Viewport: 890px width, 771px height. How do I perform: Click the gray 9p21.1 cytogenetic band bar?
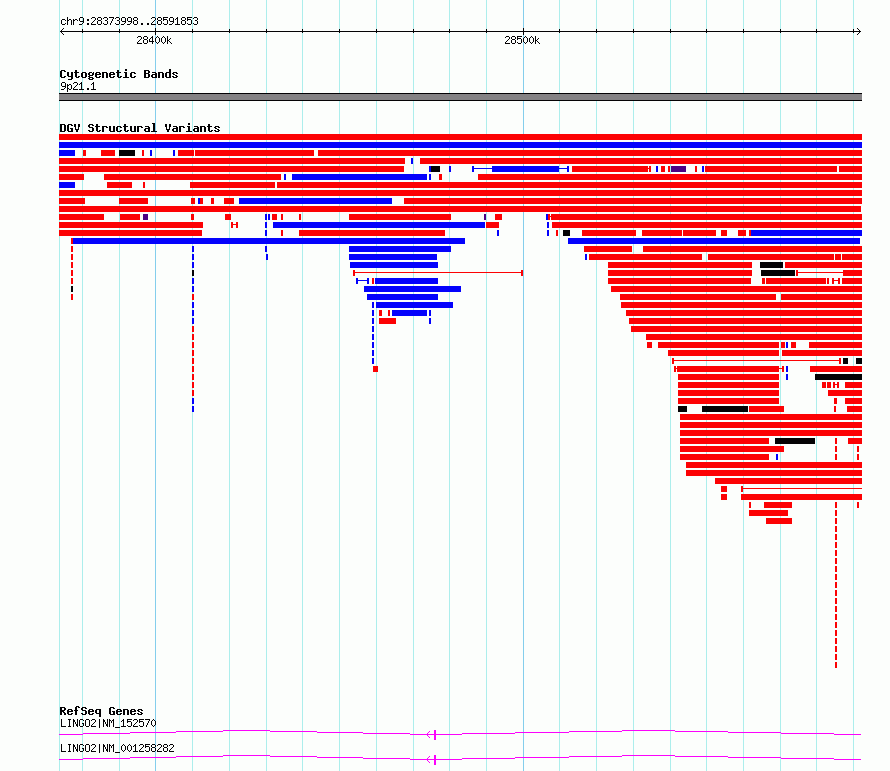[x=460, y=97]
